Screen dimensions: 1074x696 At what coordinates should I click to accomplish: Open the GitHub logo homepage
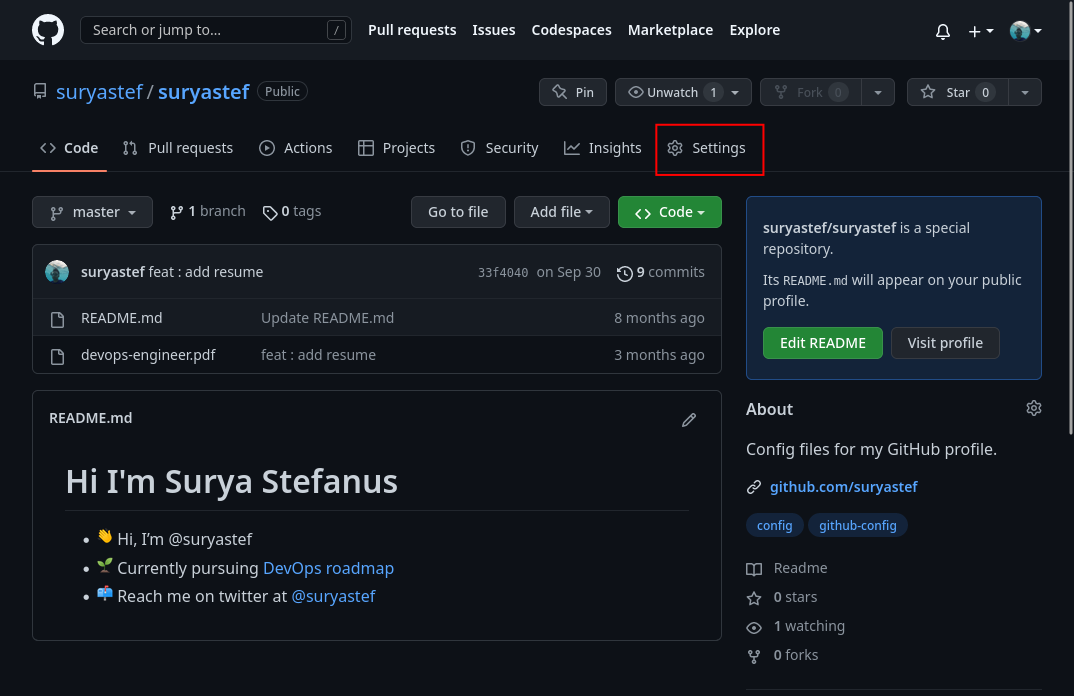(x=48, y=30)
